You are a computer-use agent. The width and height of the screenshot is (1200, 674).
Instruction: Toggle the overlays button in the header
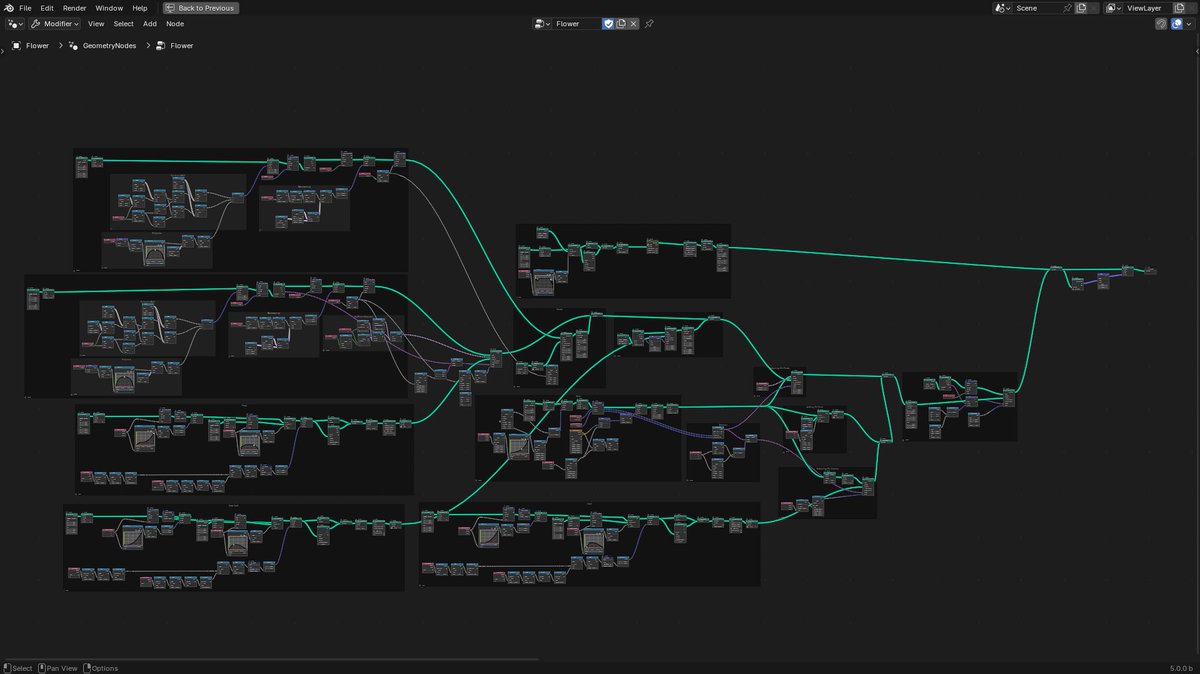[1176, 23]
